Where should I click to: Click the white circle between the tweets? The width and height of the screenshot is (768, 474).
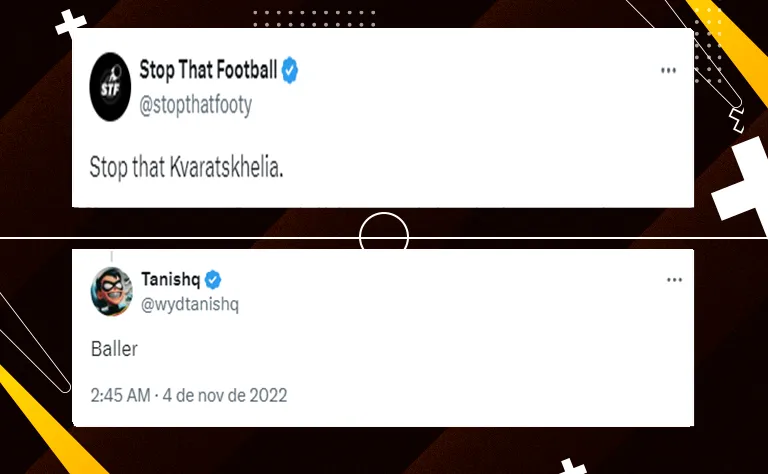point(384,237)
